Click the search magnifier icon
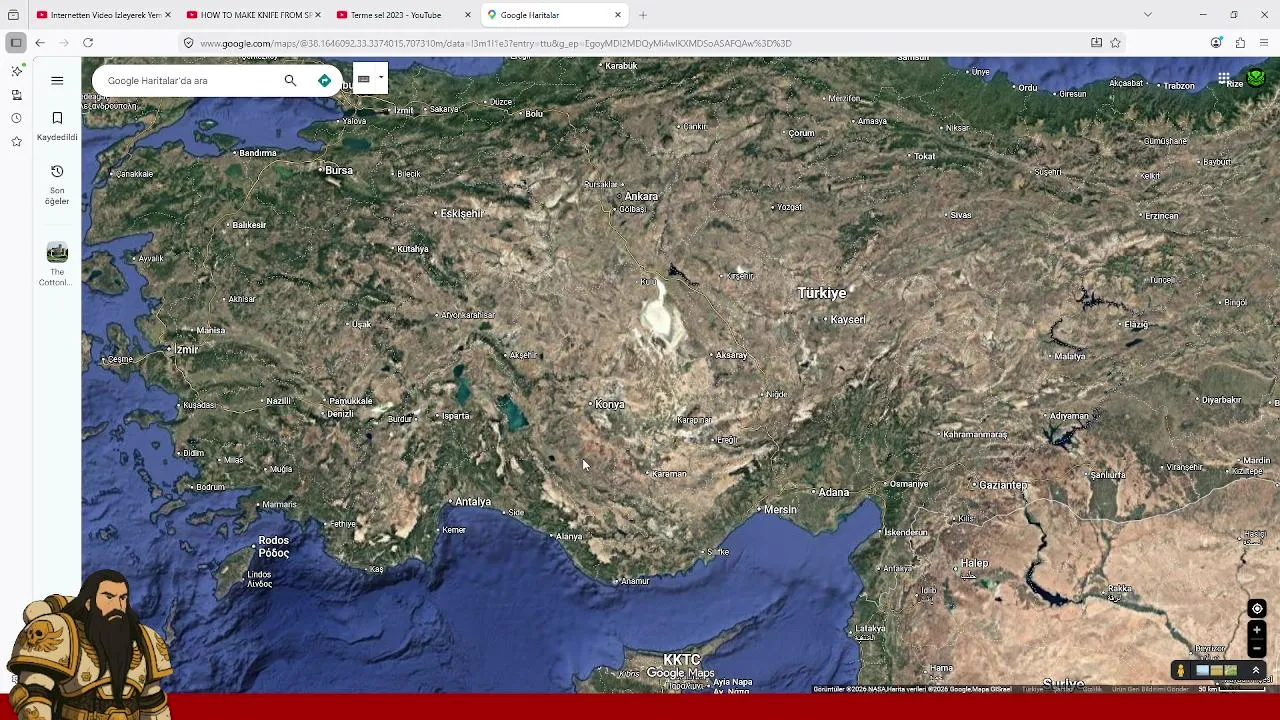The height and width of the screenshot is (720, 1280). 290,80
